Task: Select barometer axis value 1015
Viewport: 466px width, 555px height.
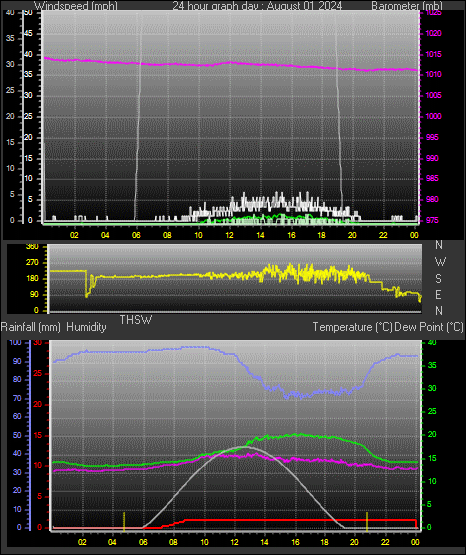Action: [x=433, y=55]
